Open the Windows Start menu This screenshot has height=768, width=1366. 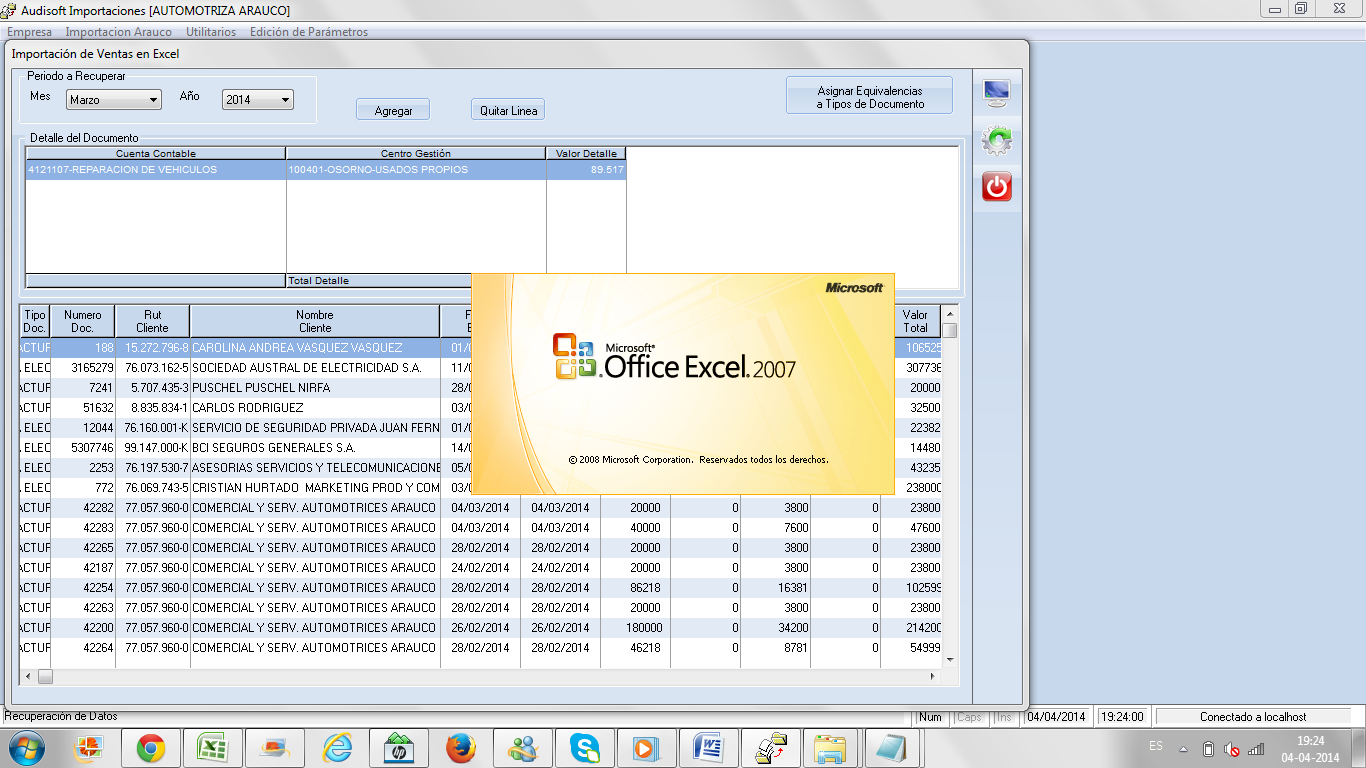pos(25,747)
